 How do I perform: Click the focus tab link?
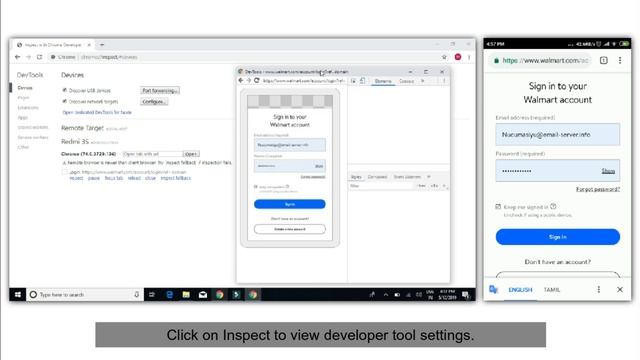tap(113, 178)
